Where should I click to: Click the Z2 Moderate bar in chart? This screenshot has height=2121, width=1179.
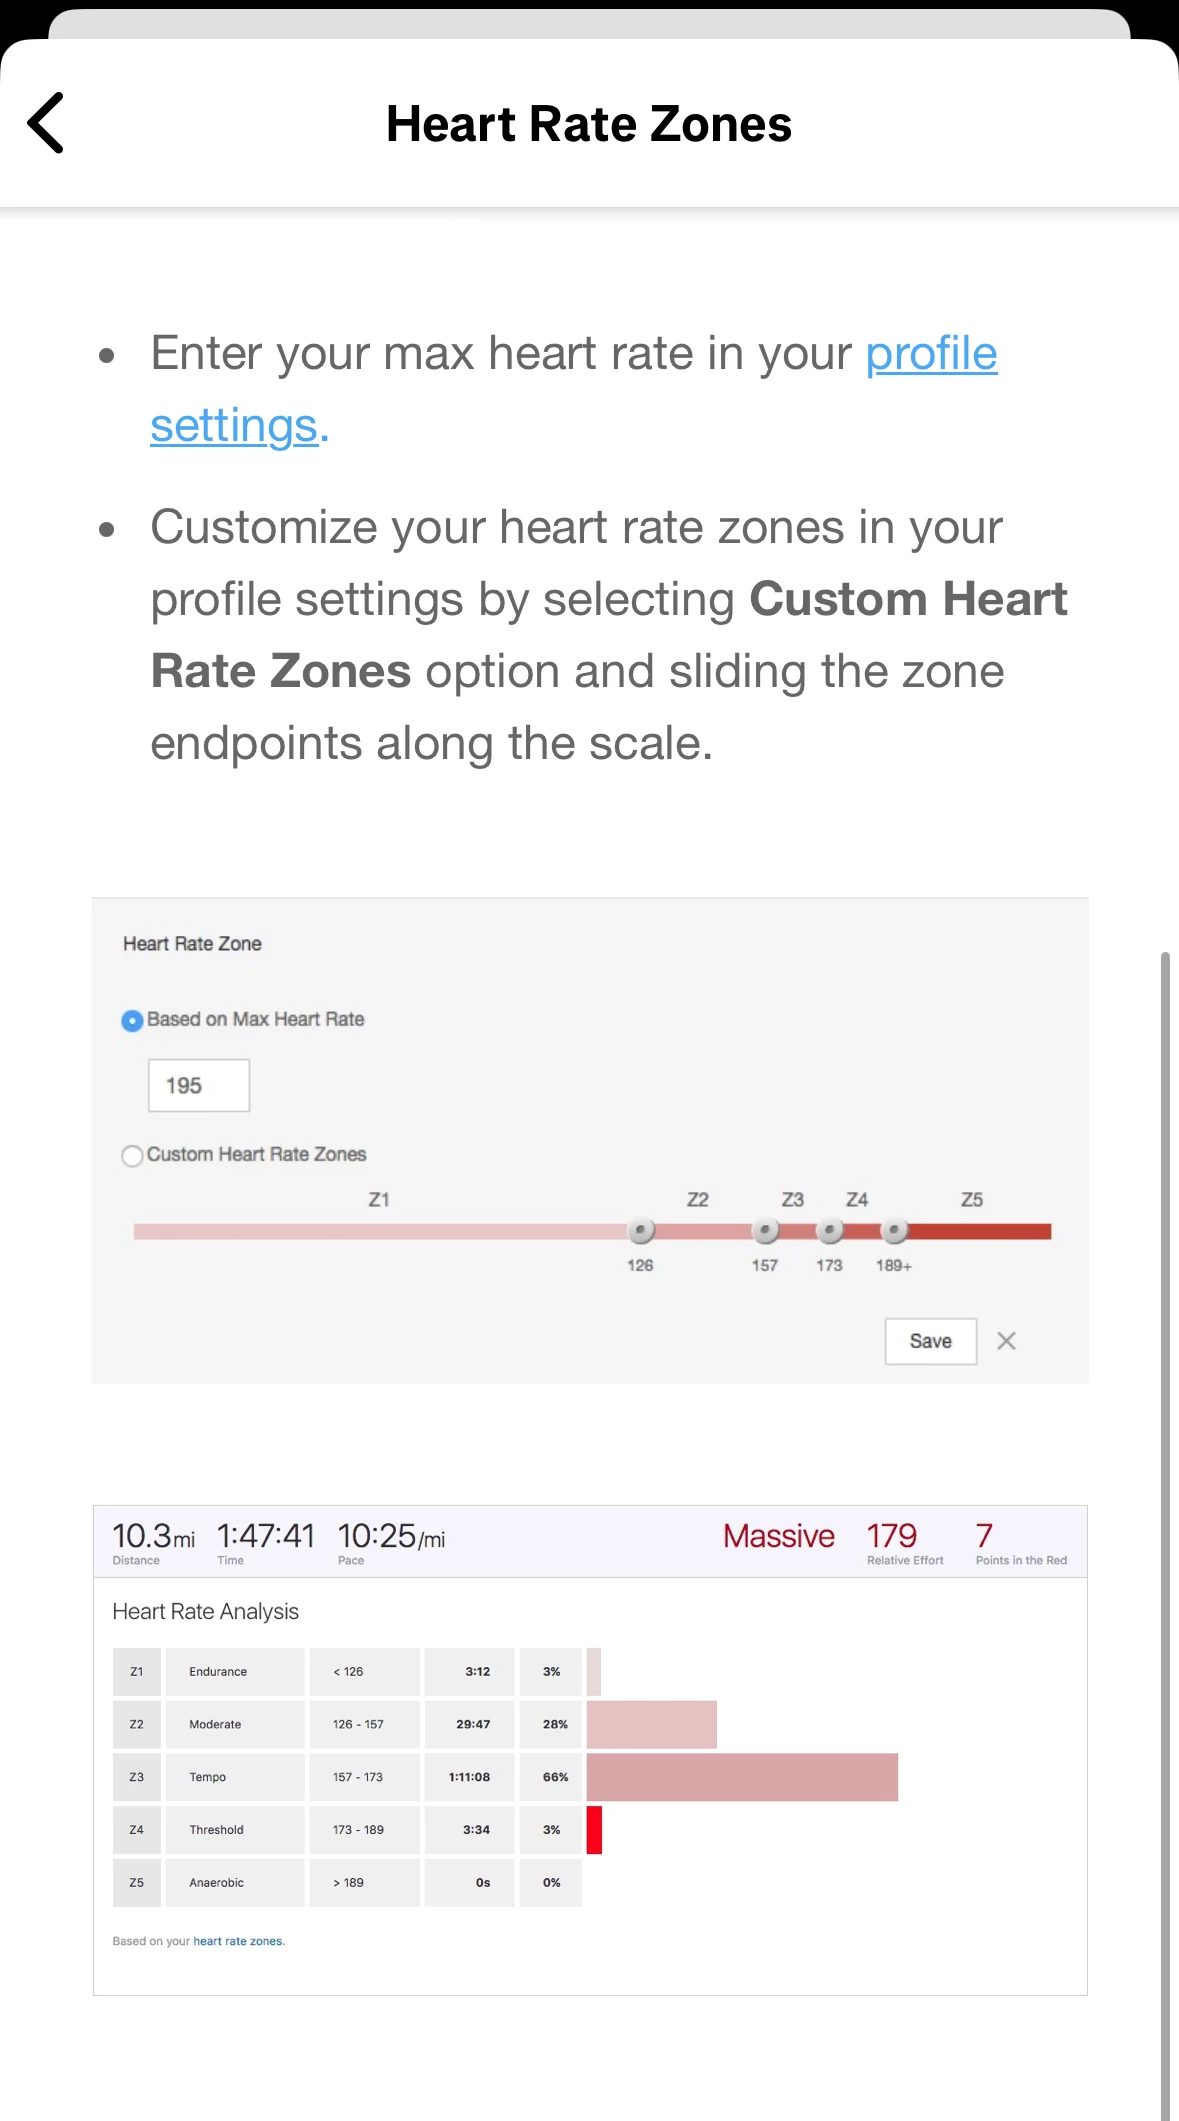pyautogui.click(x=652, y=1724)
